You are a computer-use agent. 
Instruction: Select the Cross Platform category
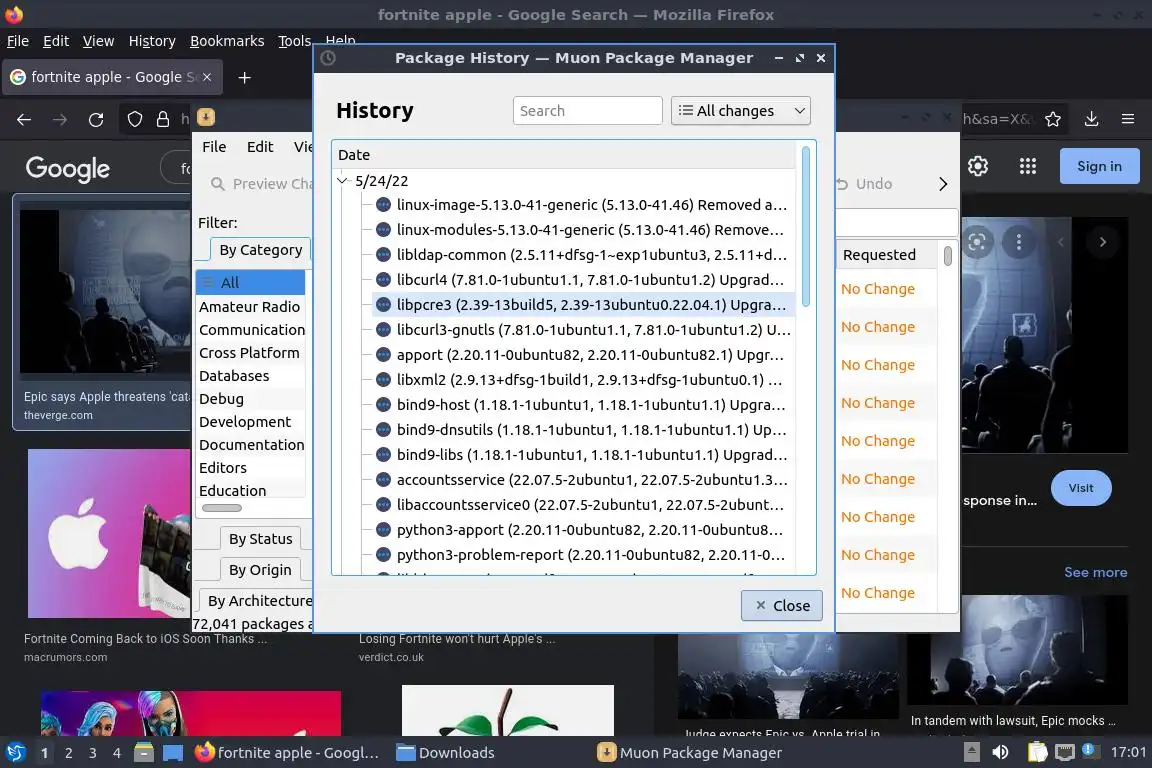point(251,353)
